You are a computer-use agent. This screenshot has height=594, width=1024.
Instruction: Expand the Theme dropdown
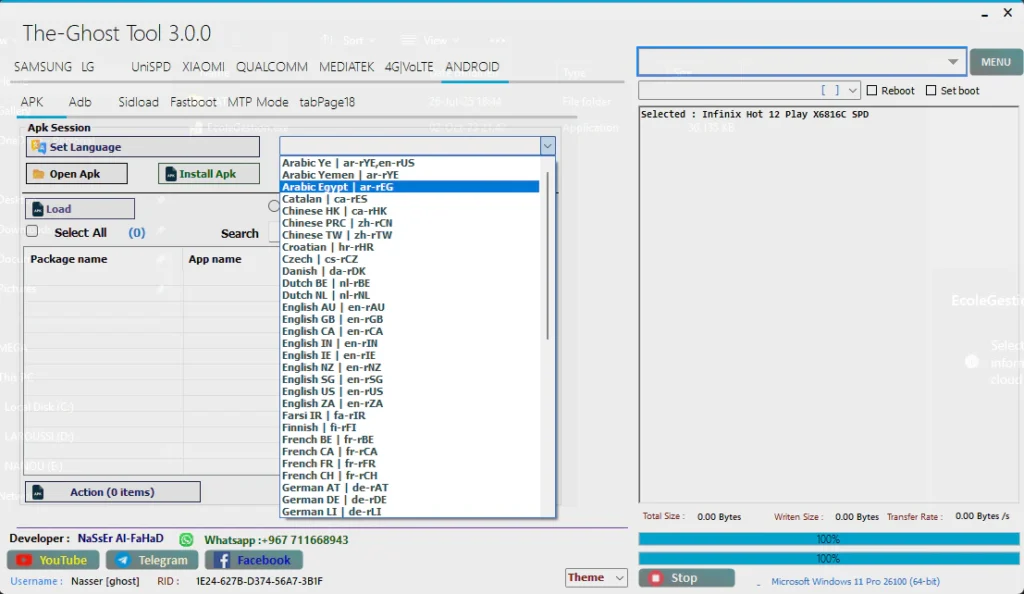click(619, 578)
